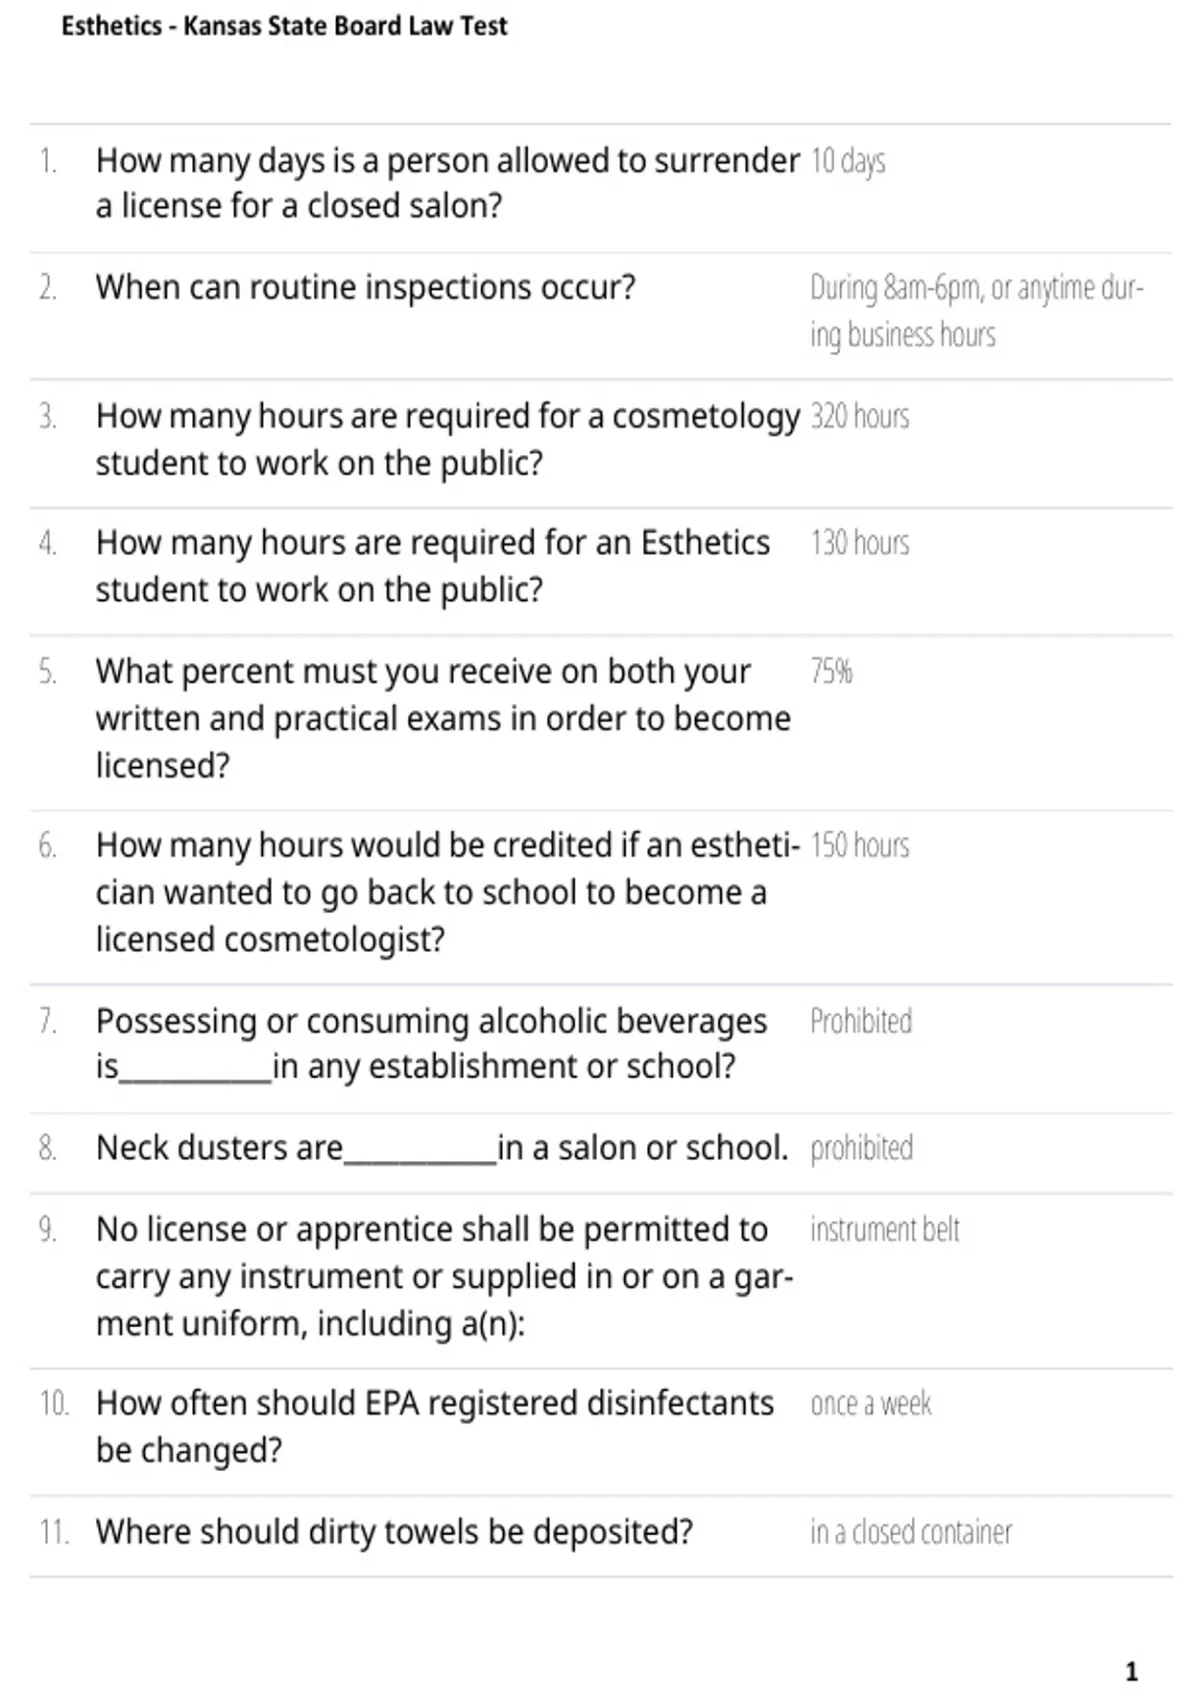The width and height of the screenshot is (1200, 1700).
Task: Click the answer 'During 8am-6pm, or anytime during business hours'
Action: (976, 311)
